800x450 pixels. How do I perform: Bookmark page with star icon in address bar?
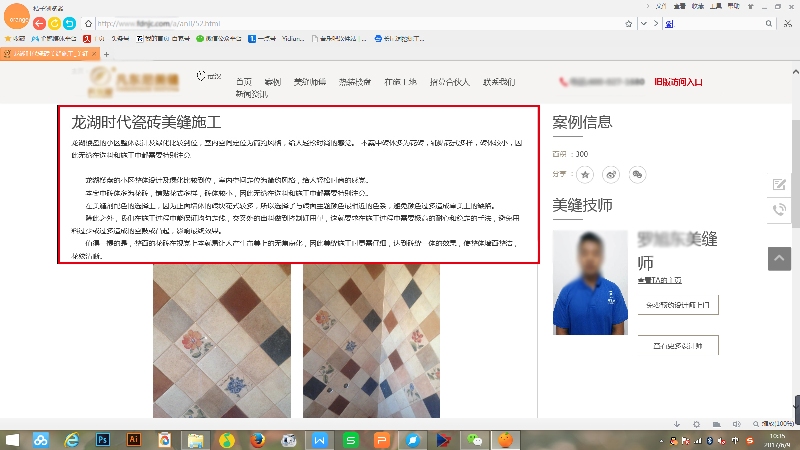[629, 23]
